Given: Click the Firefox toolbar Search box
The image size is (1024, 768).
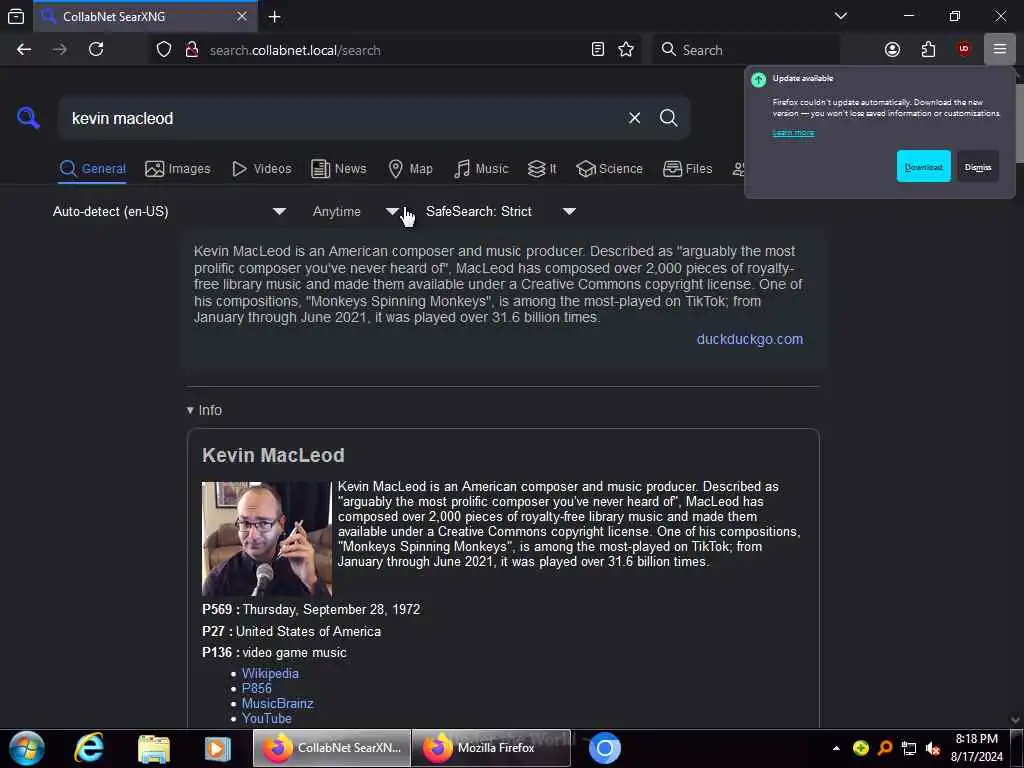Looking at the screenshot, I should pyautogui.click(x=746, y=50).
